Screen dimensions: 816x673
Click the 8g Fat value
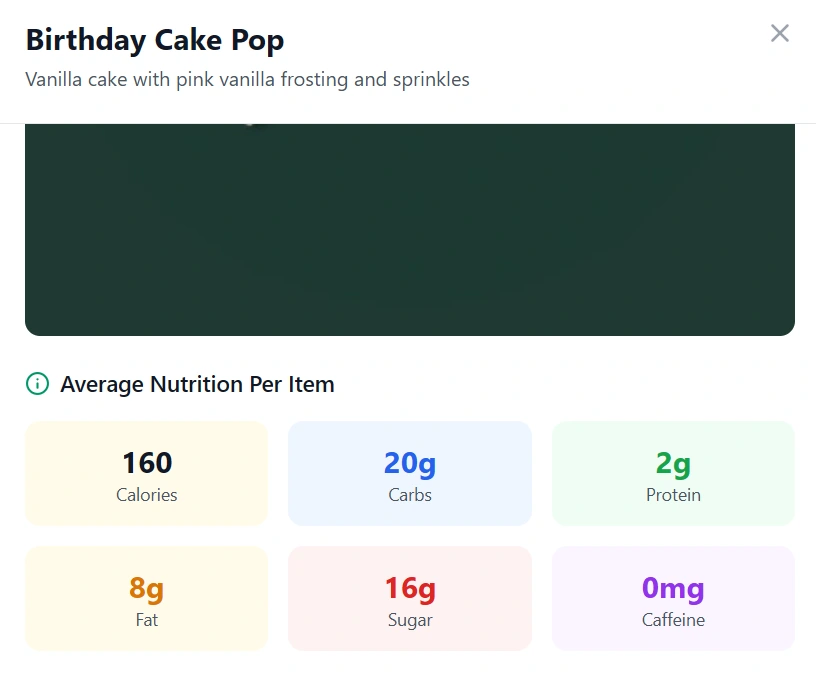[146, 588]
